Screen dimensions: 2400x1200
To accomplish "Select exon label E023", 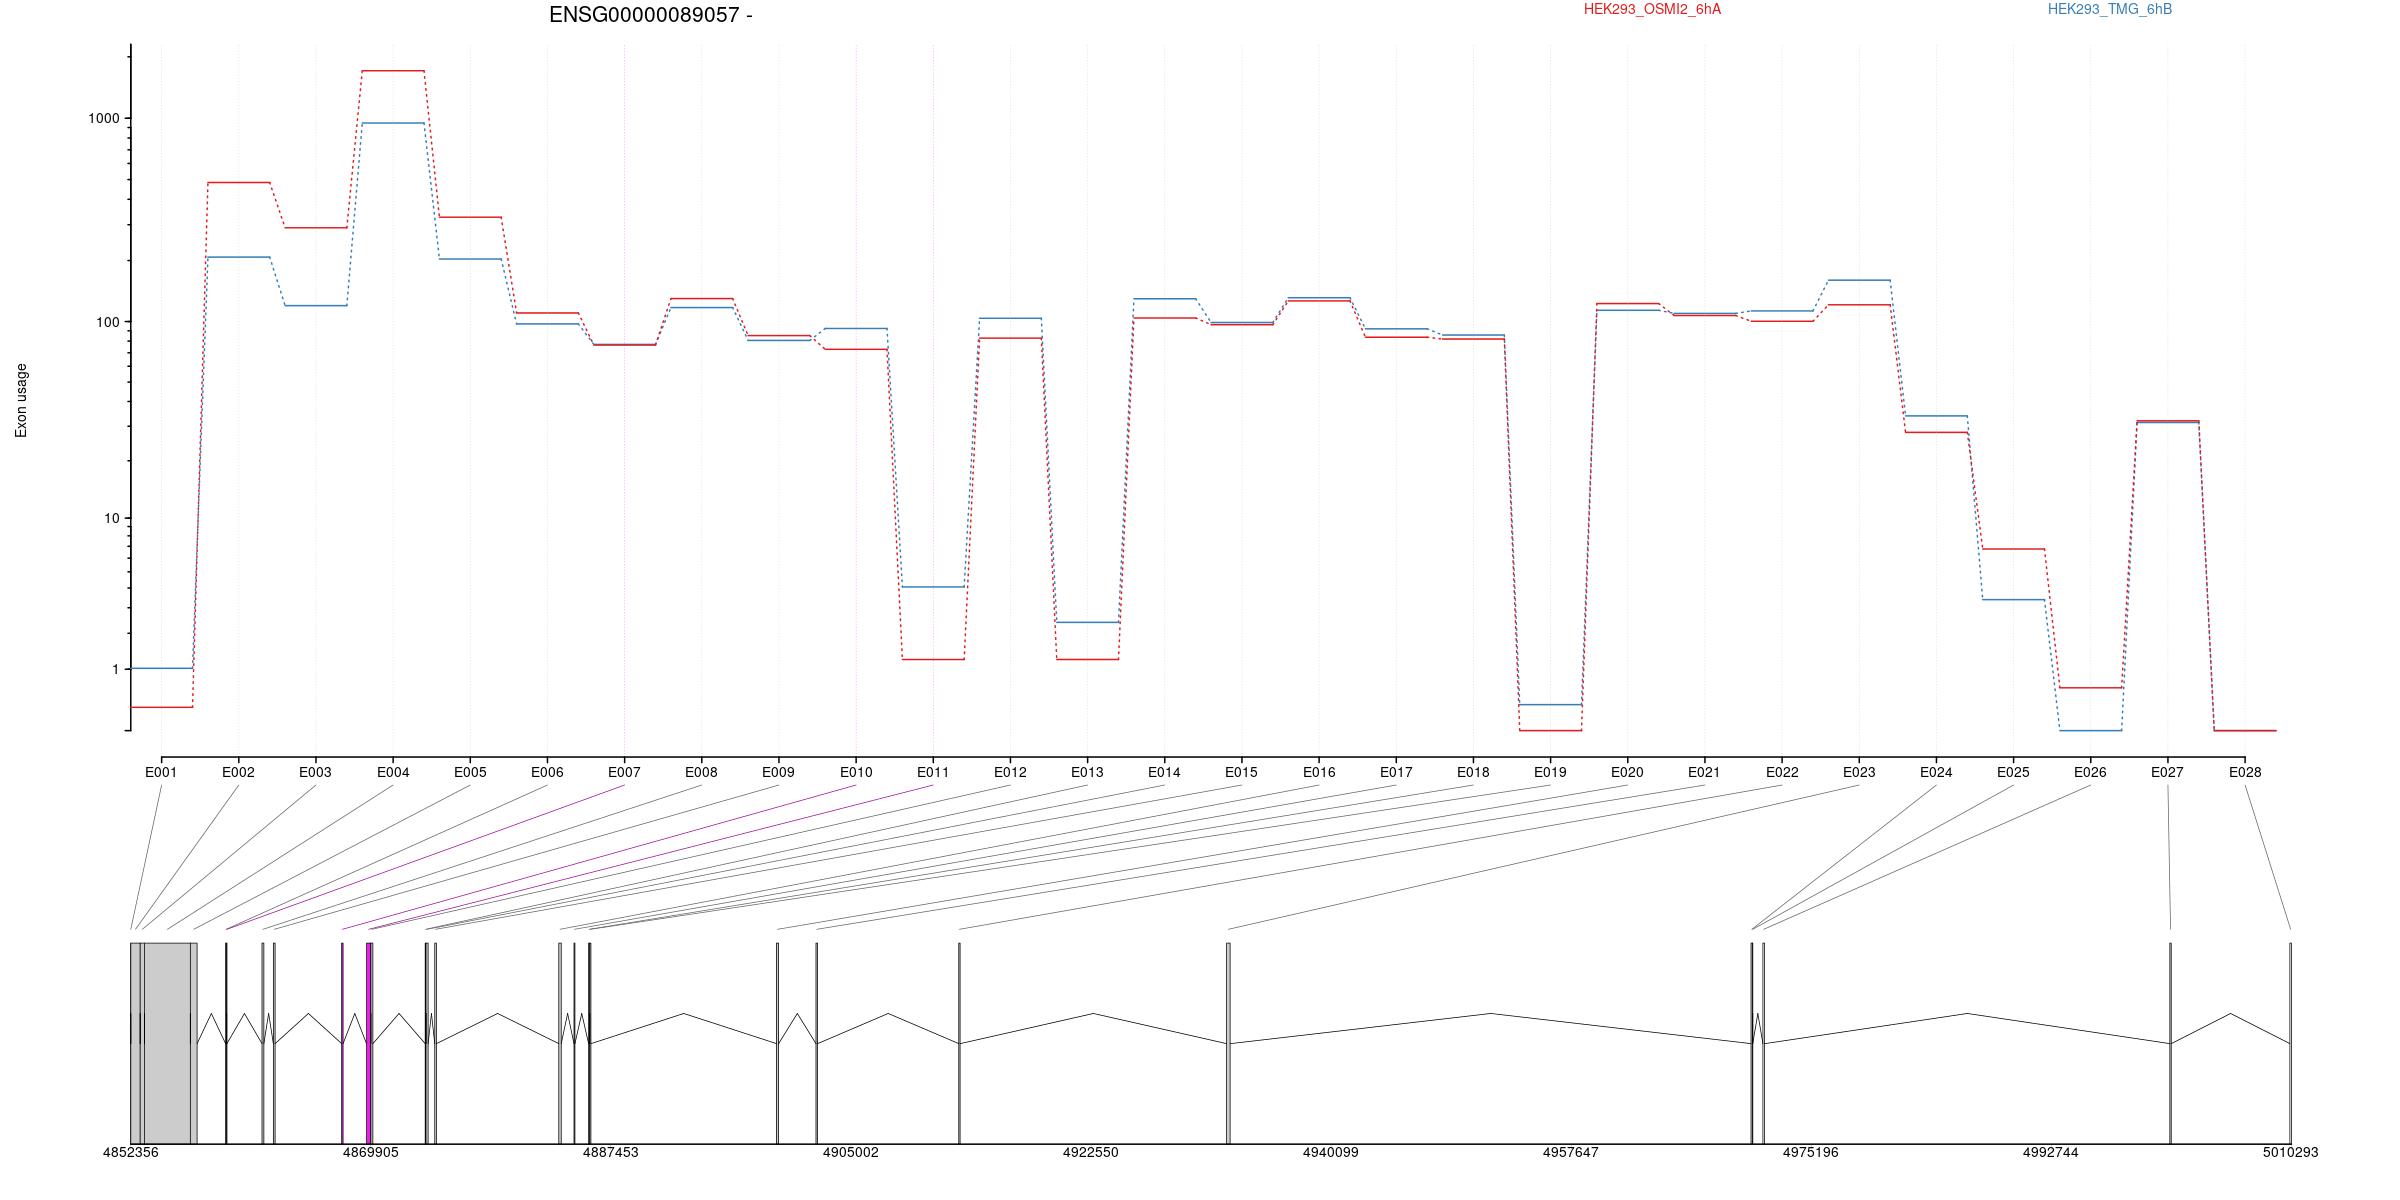I will (x=1859, y=772).
